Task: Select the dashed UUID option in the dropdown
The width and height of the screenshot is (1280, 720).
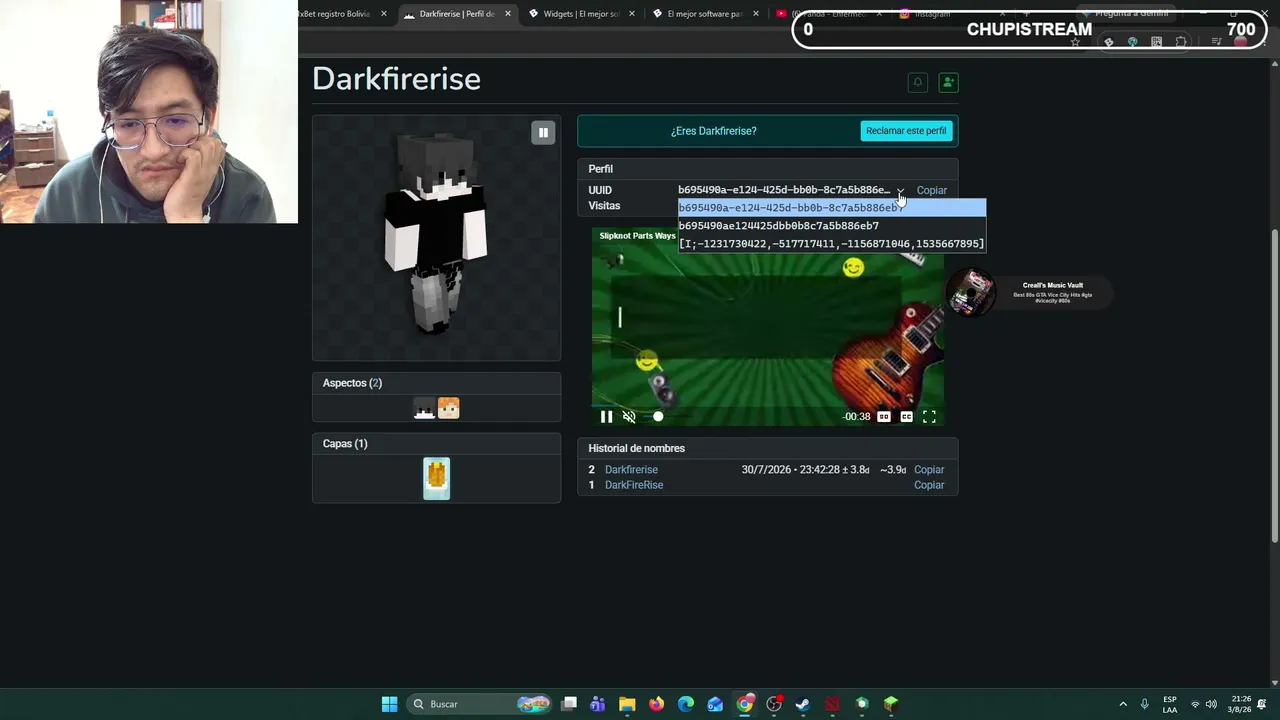Action: [832, 208]
